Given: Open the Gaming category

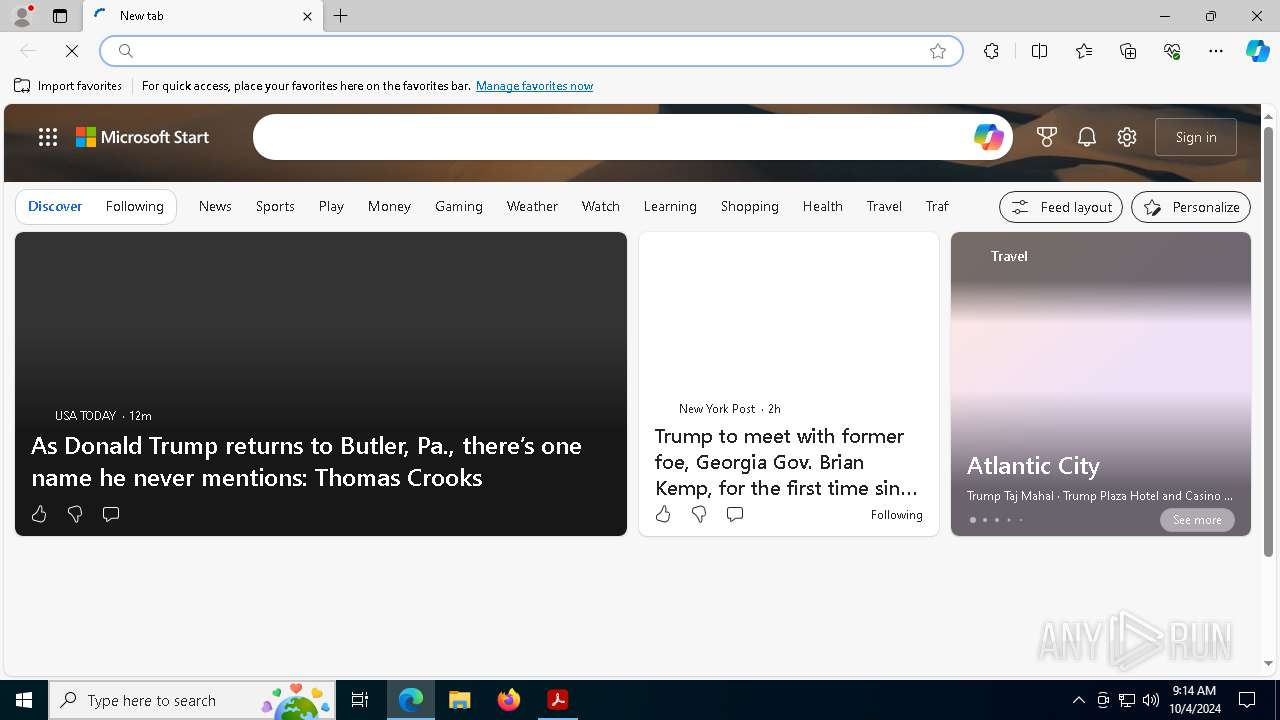Looking at the screenshot, I should (x=459, y=206).
